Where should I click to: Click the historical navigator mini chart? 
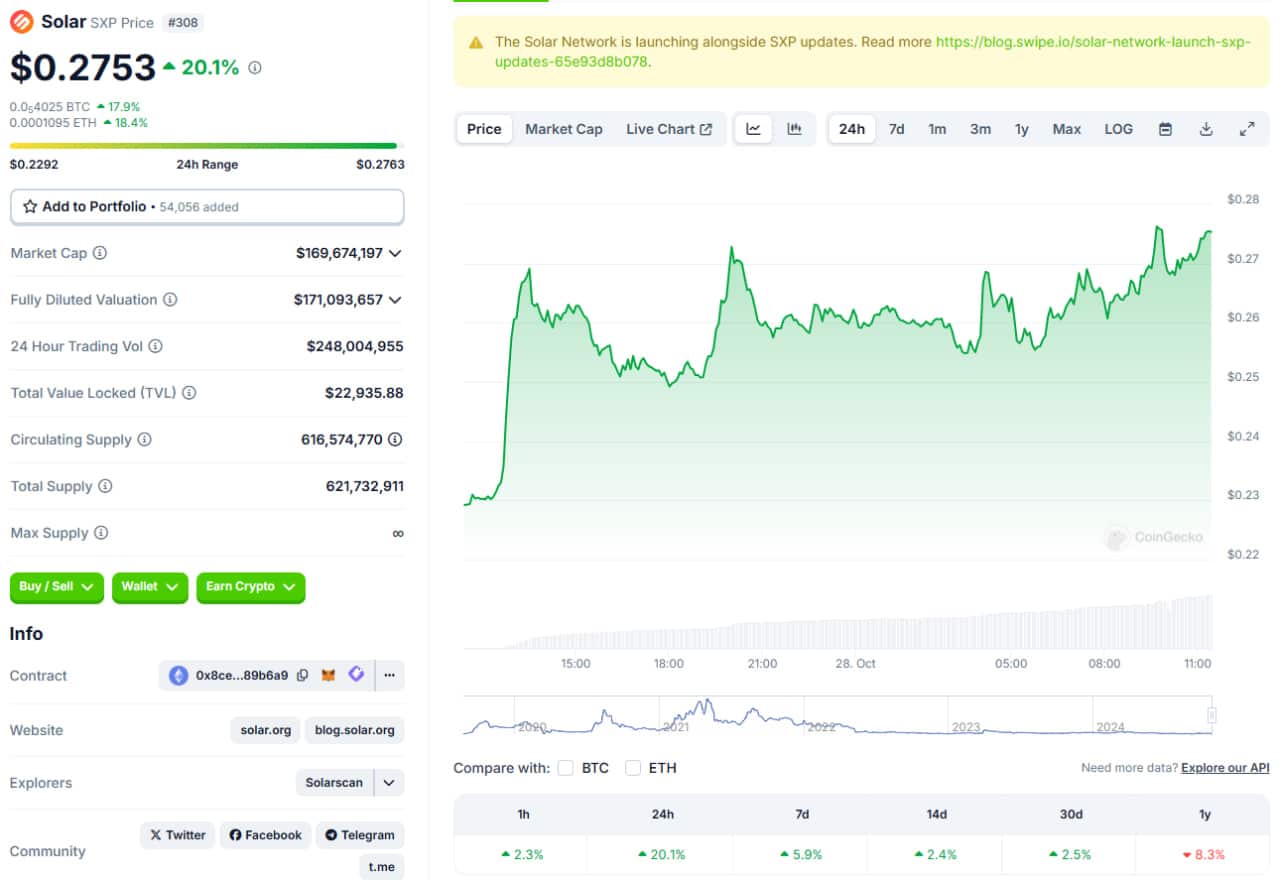pos(838,716)
